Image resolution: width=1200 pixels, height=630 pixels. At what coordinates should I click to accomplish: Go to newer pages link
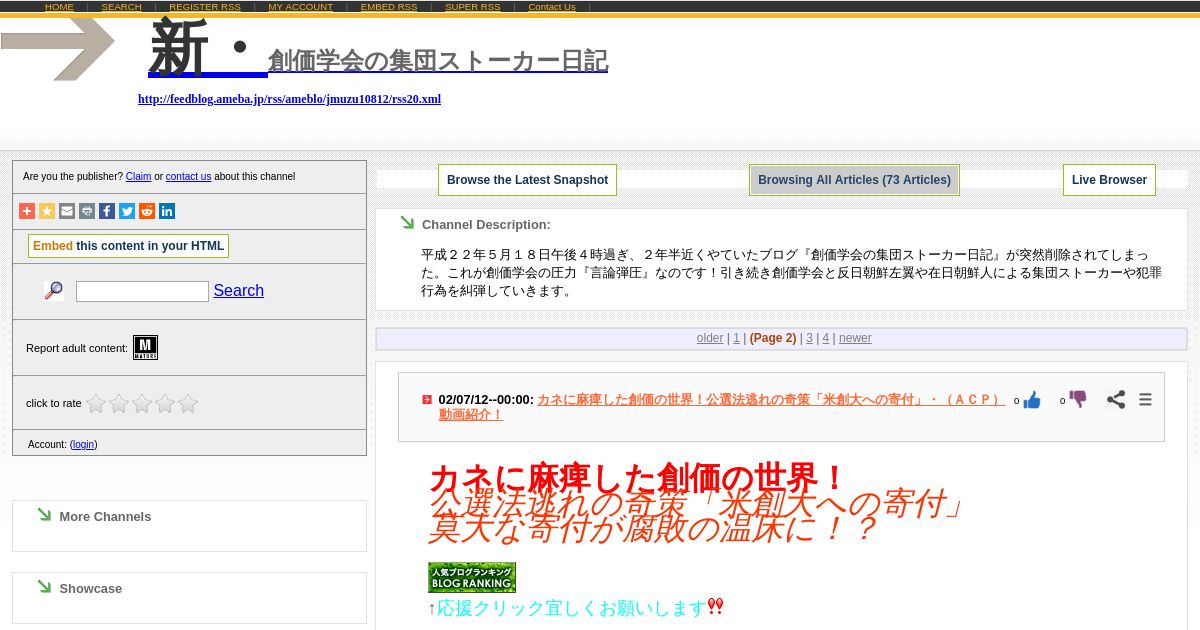click(855, 338)
